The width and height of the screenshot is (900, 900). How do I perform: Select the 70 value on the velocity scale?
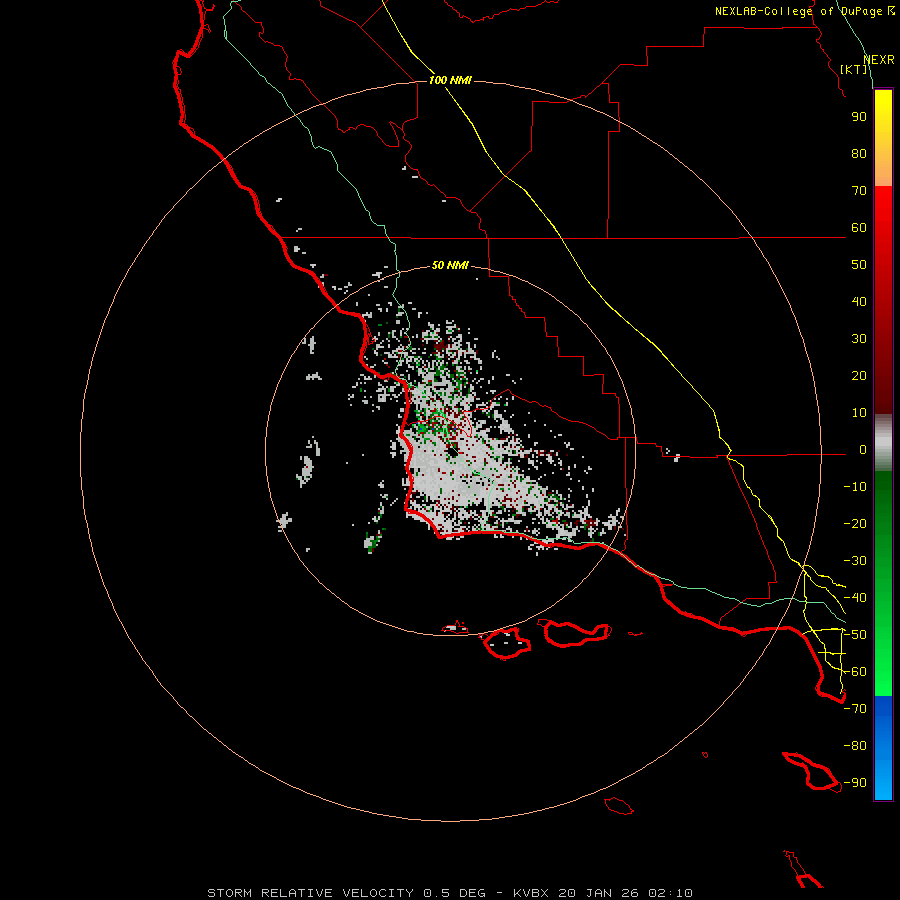click(859, 191)
